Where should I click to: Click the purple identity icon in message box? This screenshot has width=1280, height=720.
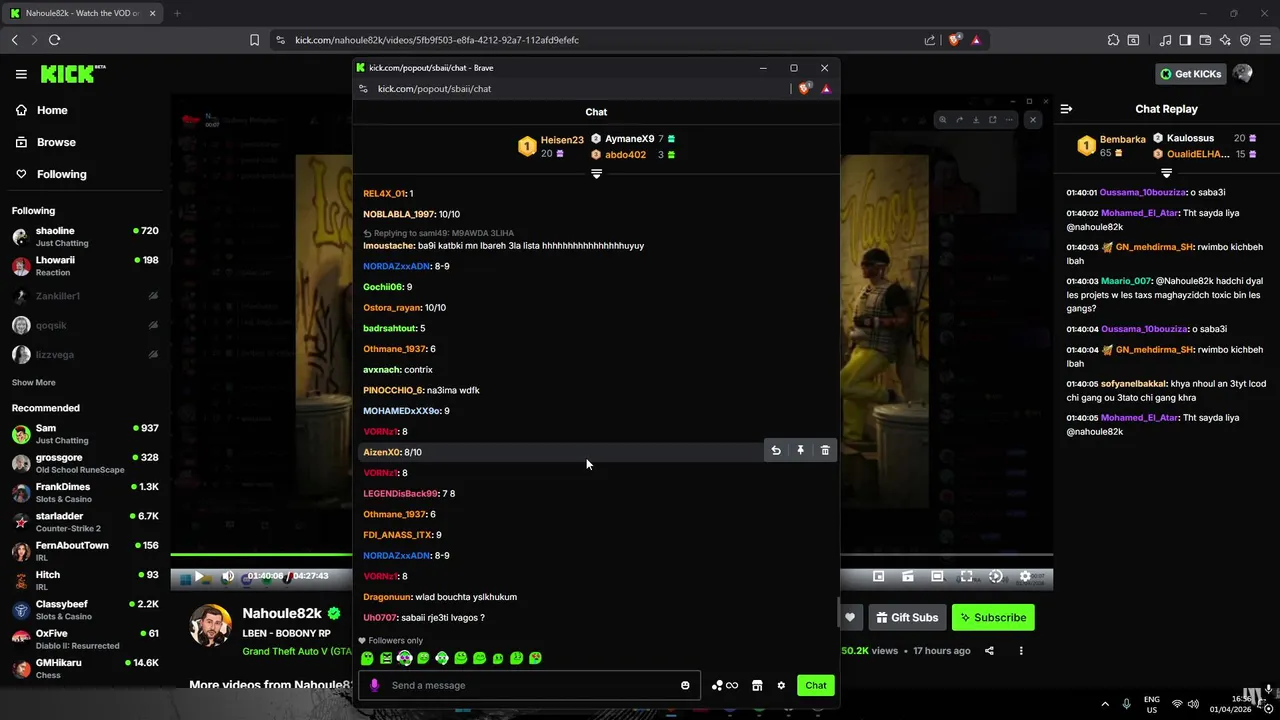coord(374,685)
